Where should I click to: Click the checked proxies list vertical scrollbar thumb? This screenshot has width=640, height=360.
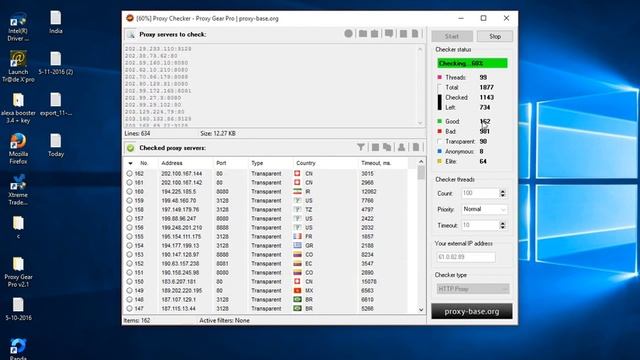(x=421, y=173)
